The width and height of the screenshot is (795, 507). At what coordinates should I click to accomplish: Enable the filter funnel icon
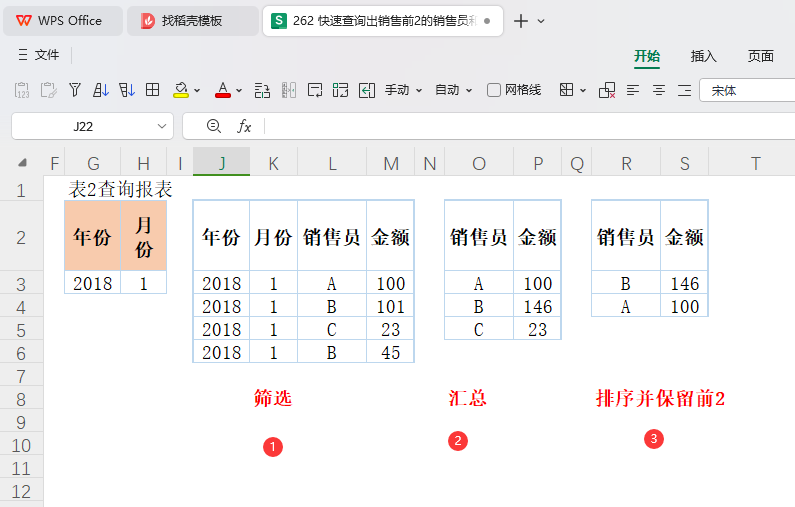pyautogui.click(x=75, y=90)
